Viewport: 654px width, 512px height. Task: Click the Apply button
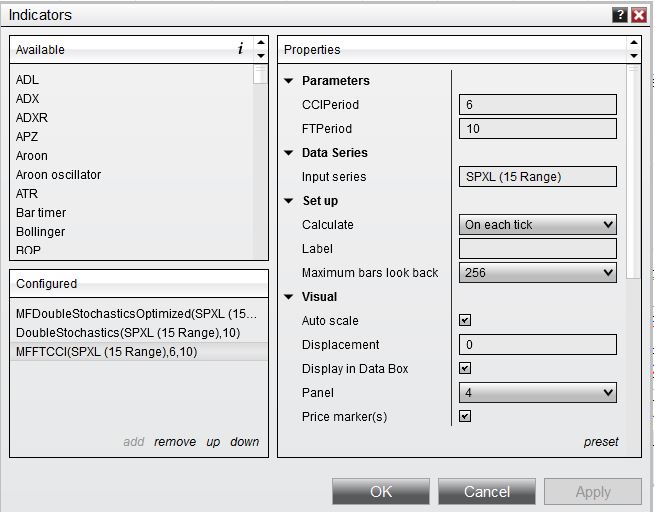[x=593, y=492]
